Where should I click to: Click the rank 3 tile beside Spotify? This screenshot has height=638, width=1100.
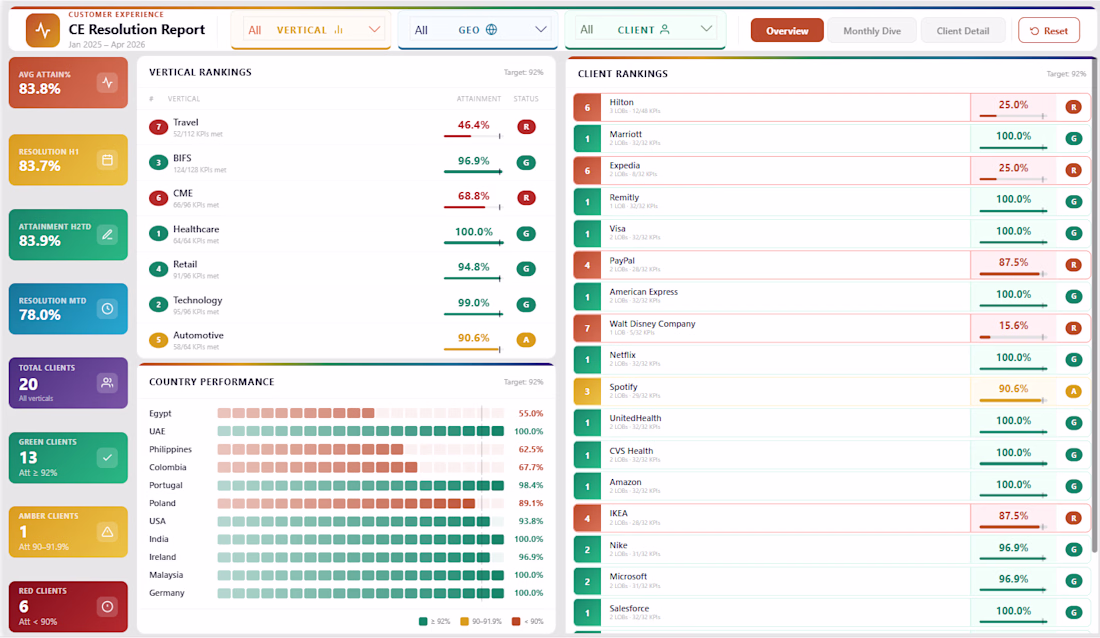(587, 392)
